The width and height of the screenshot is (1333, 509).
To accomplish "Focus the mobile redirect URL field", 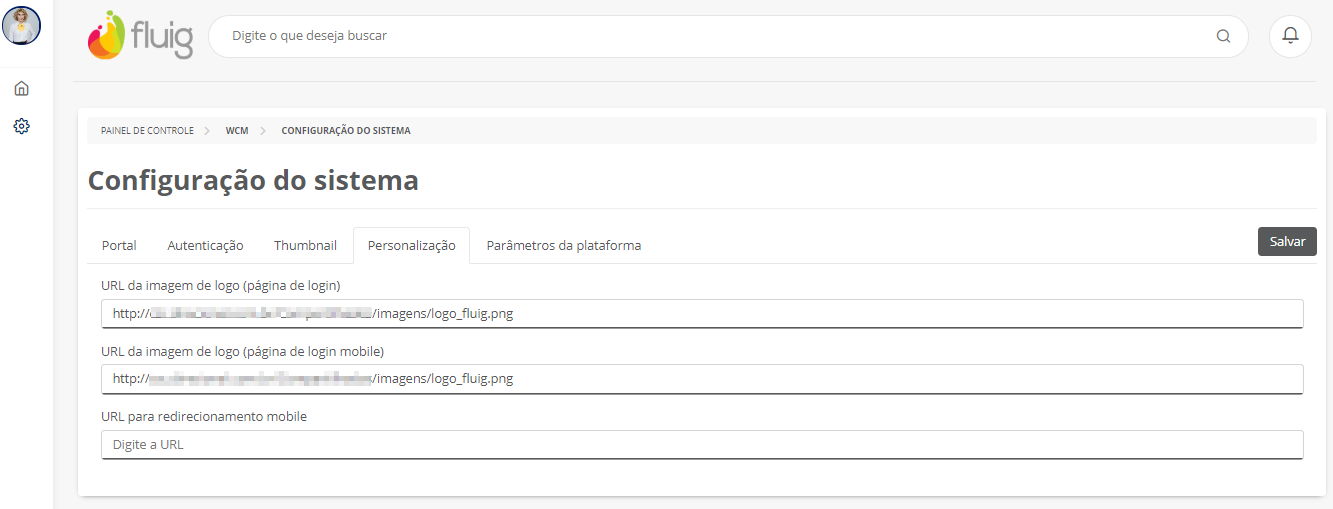I will (x=702, y=444).
